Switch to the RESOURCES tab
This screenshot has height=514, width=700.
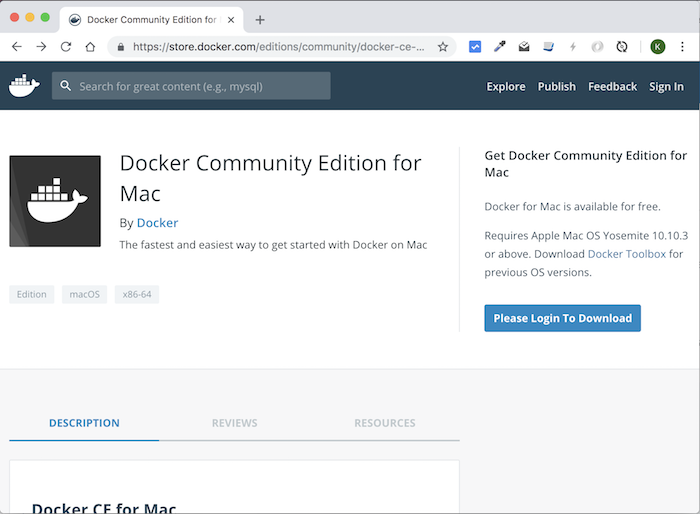coord(385,423)
